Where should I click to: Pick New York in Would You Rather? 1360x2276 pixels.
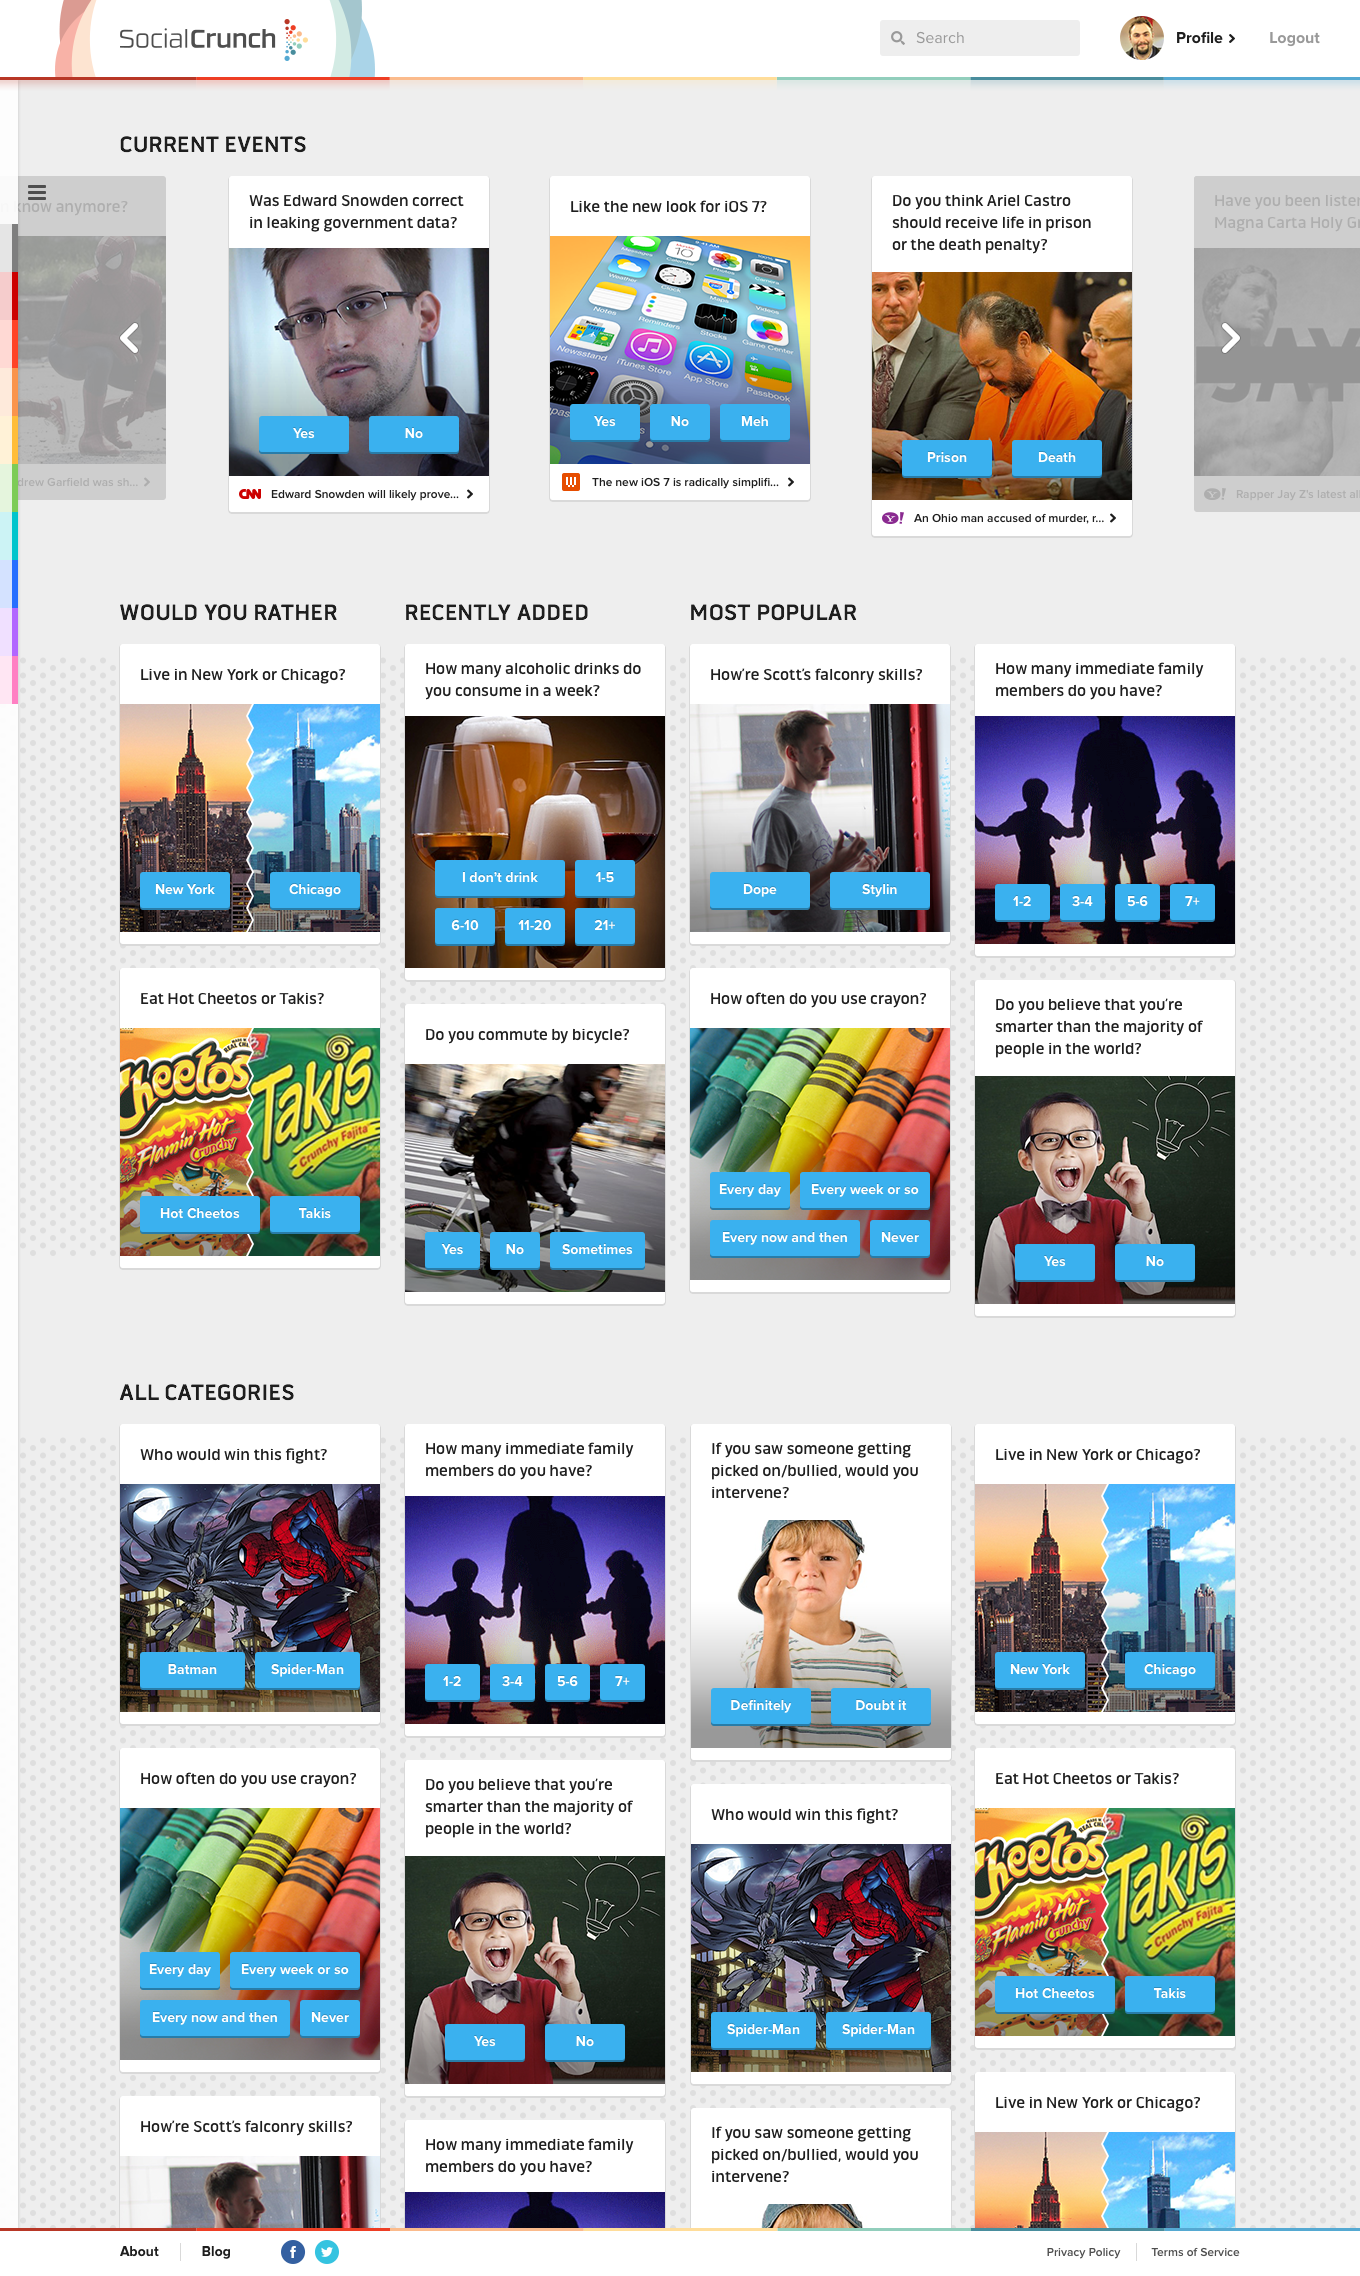185,890
